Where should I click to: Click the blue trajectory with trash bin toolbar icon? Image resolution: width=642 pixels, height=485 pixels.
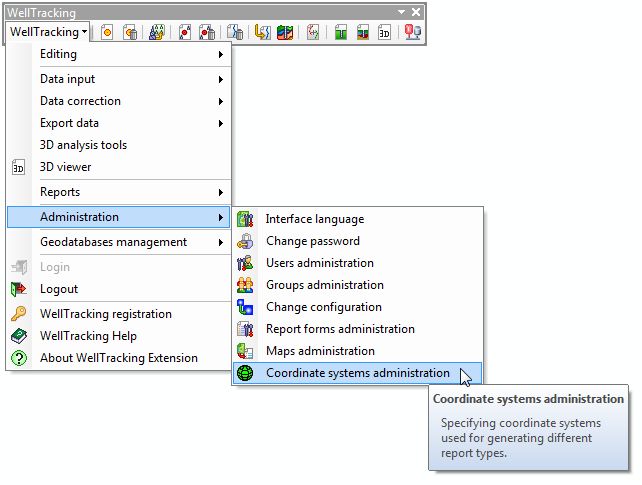coord(235,32)
